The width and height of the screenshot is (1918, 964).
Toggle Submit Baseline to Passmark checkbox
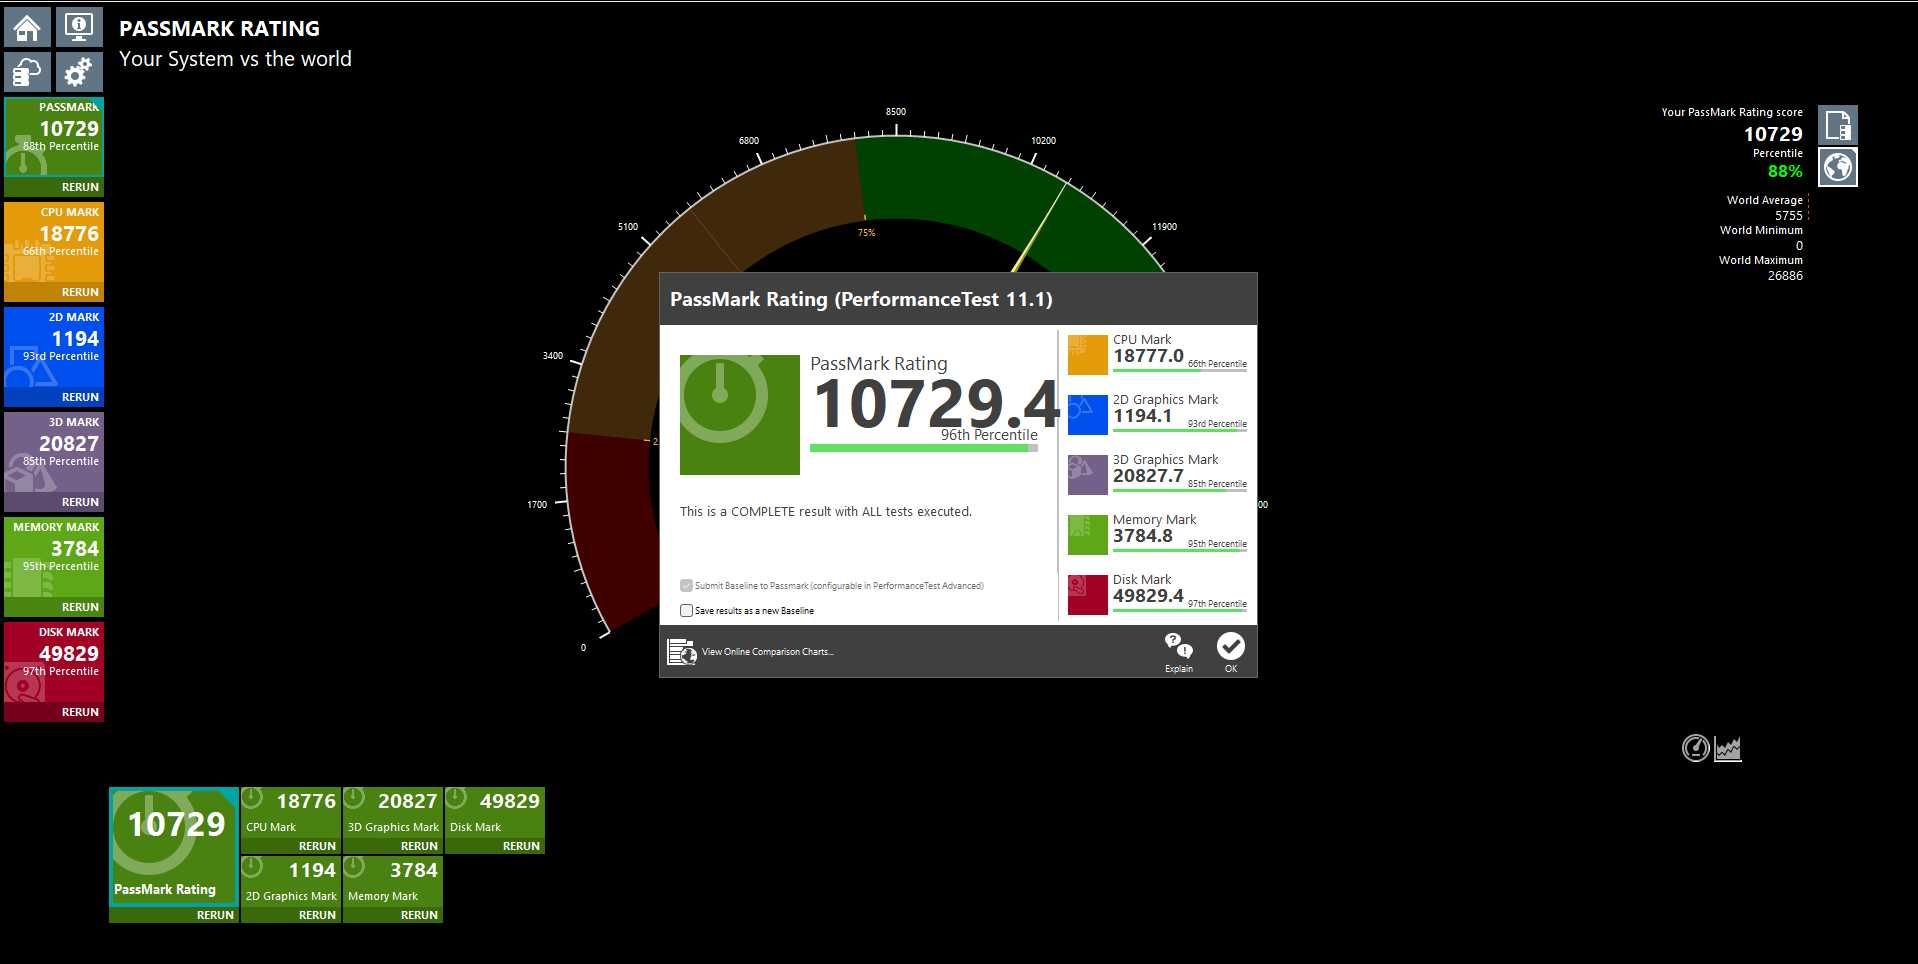(686, 586)
